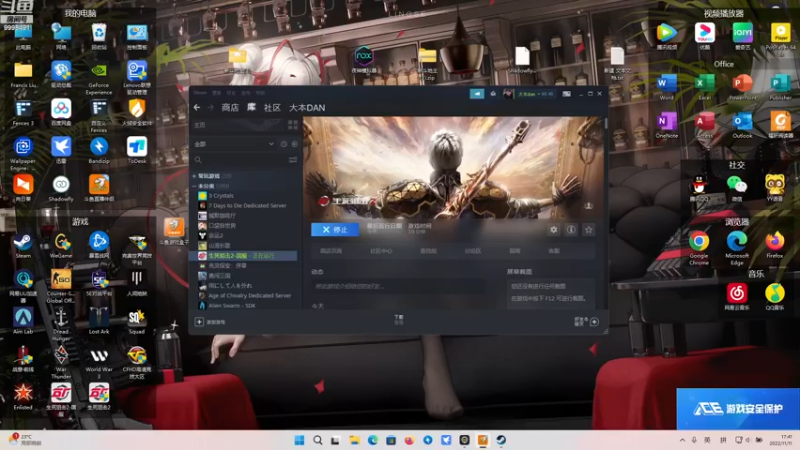This screenshot has width=800, height=450.
Task: Open the Excel shortcut in Office group
Action: click(x=705, y=87)
